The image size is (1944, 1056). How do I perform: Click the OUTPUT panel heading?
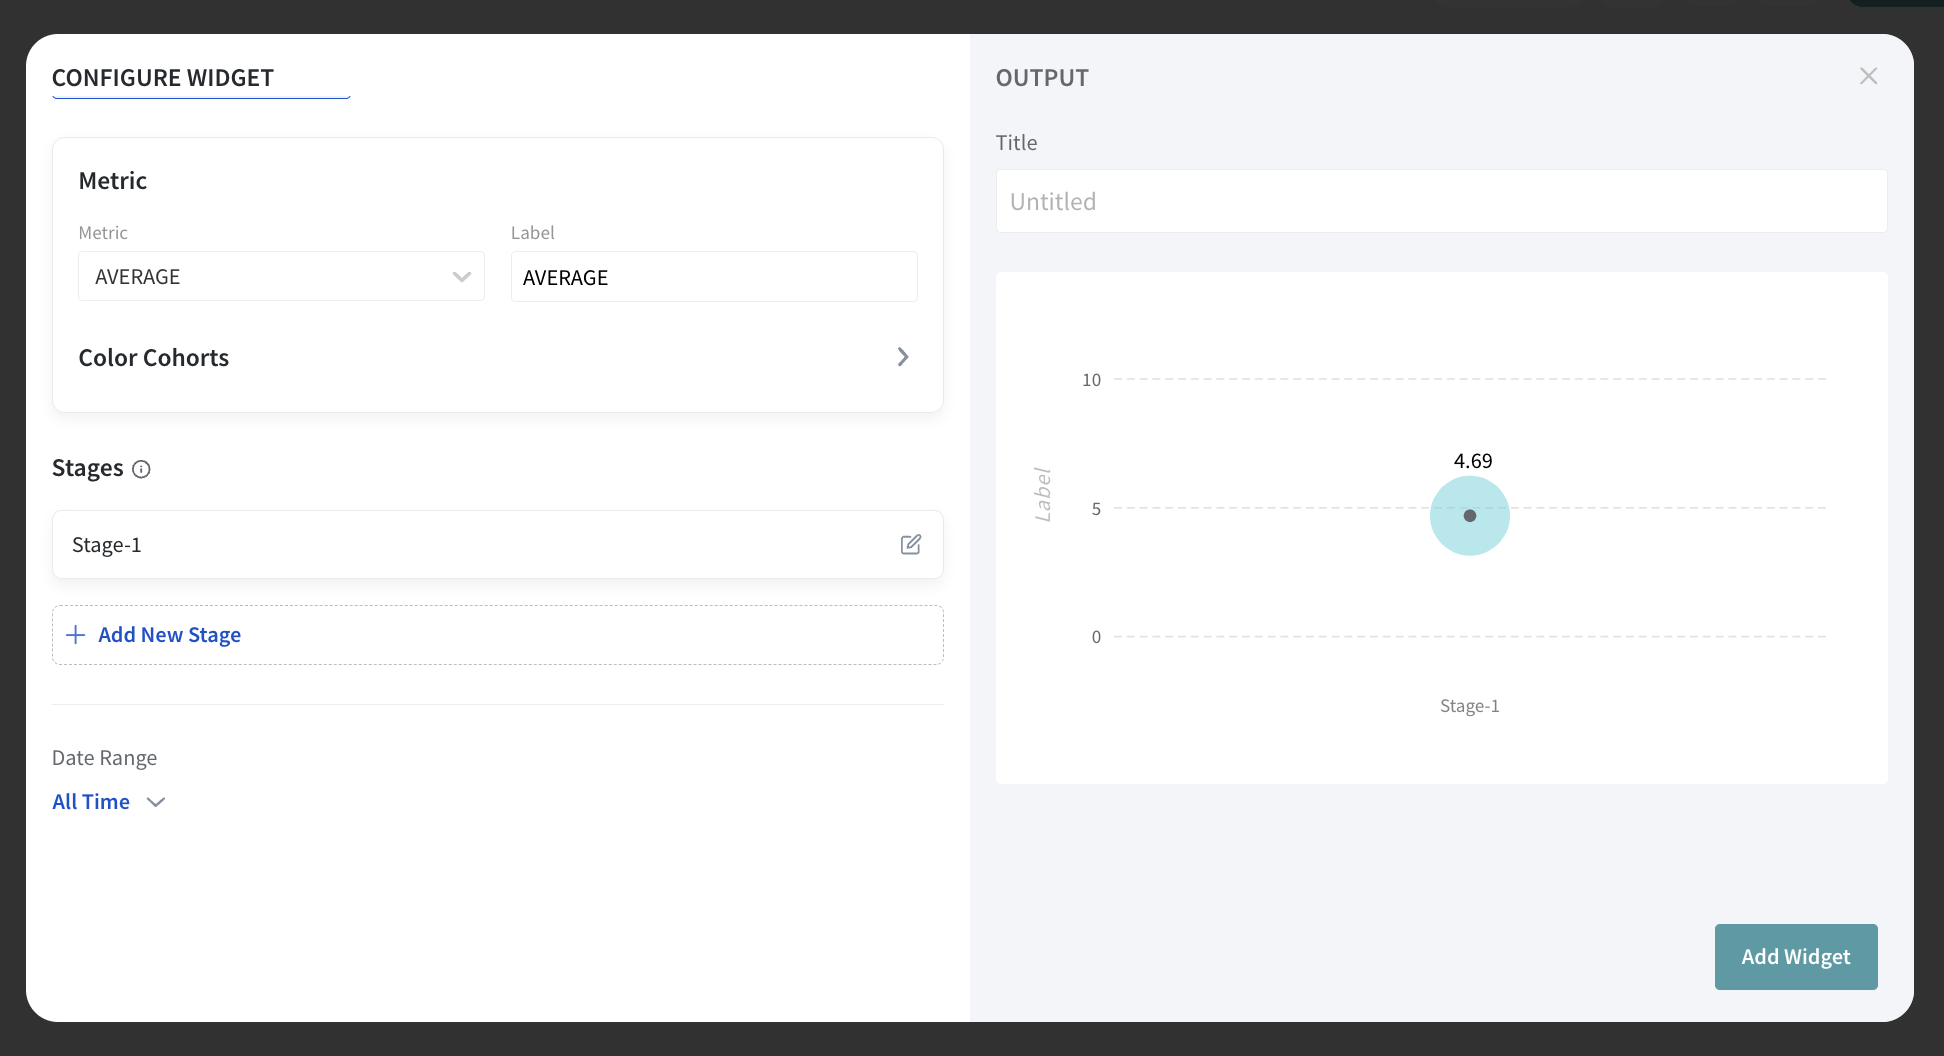(x=1042, y=78)
